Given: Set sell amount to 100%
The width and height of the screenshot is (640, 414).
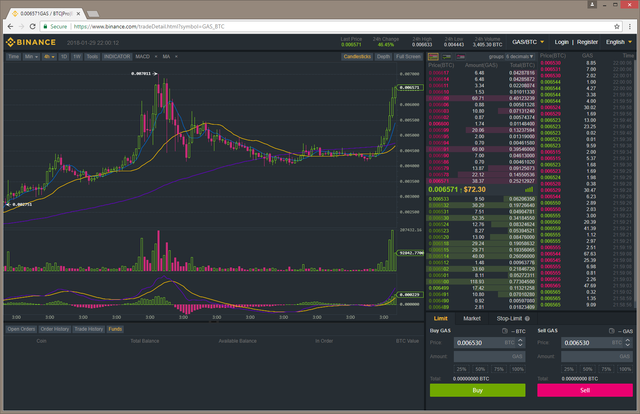Looking at the screenshot, I should point(625,369).
